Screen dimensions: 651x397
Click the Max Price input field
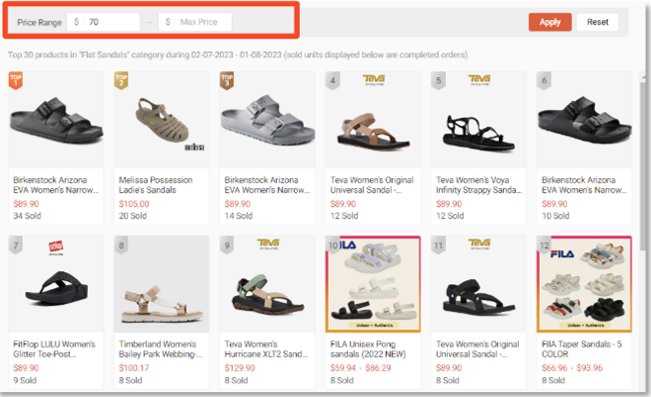[x=195, y=22]
